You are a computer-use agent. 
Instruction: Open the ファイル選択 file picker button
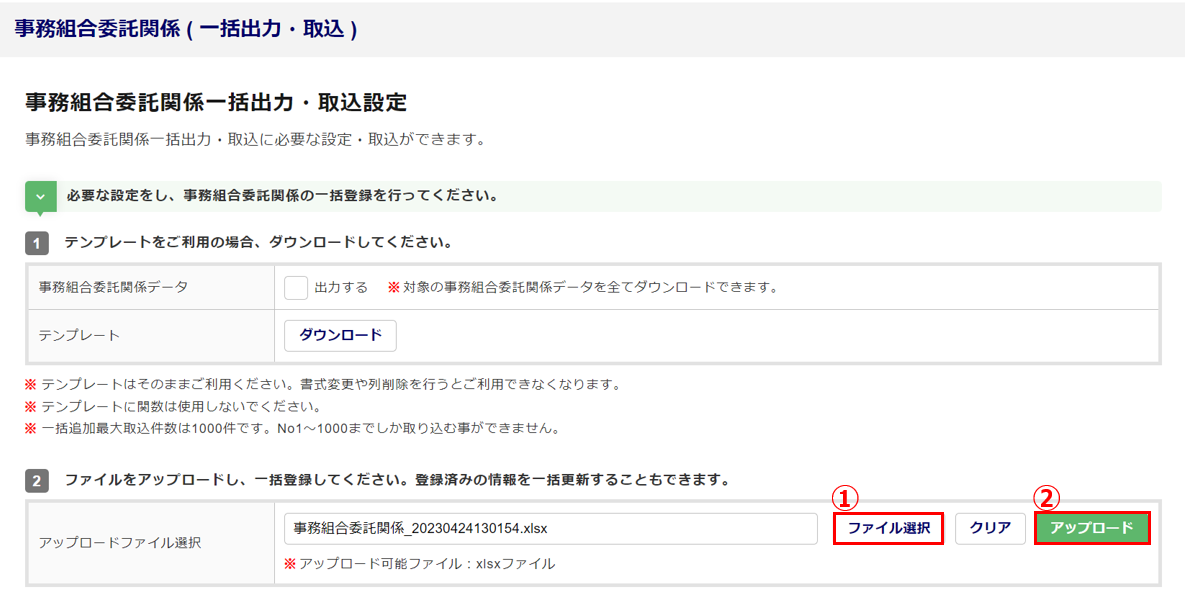(x=889, y=528)
